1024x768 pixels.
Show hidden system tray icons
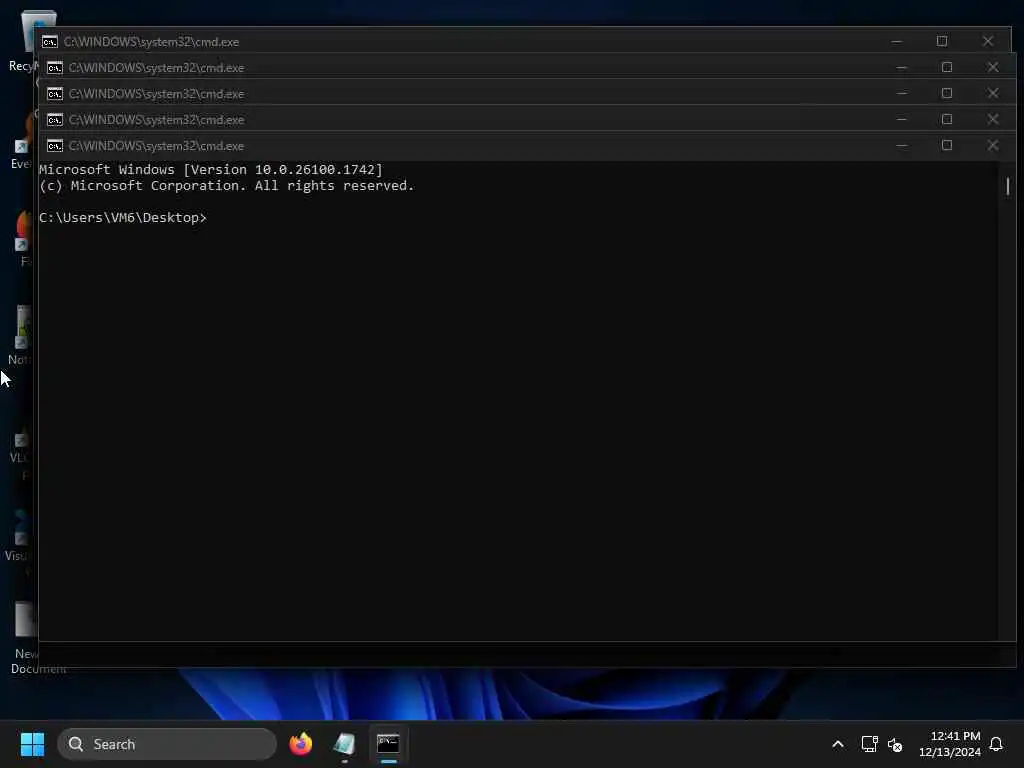(838, 744)
